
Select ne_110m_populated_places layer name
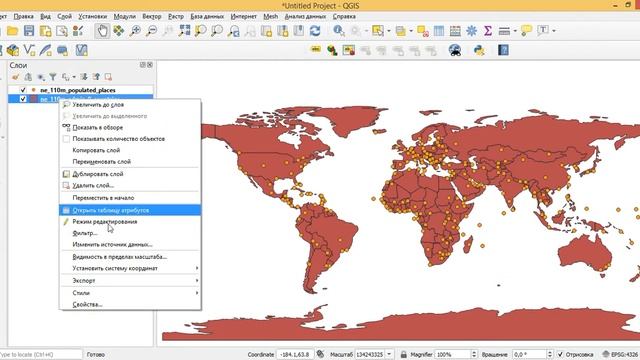point(78,90)
